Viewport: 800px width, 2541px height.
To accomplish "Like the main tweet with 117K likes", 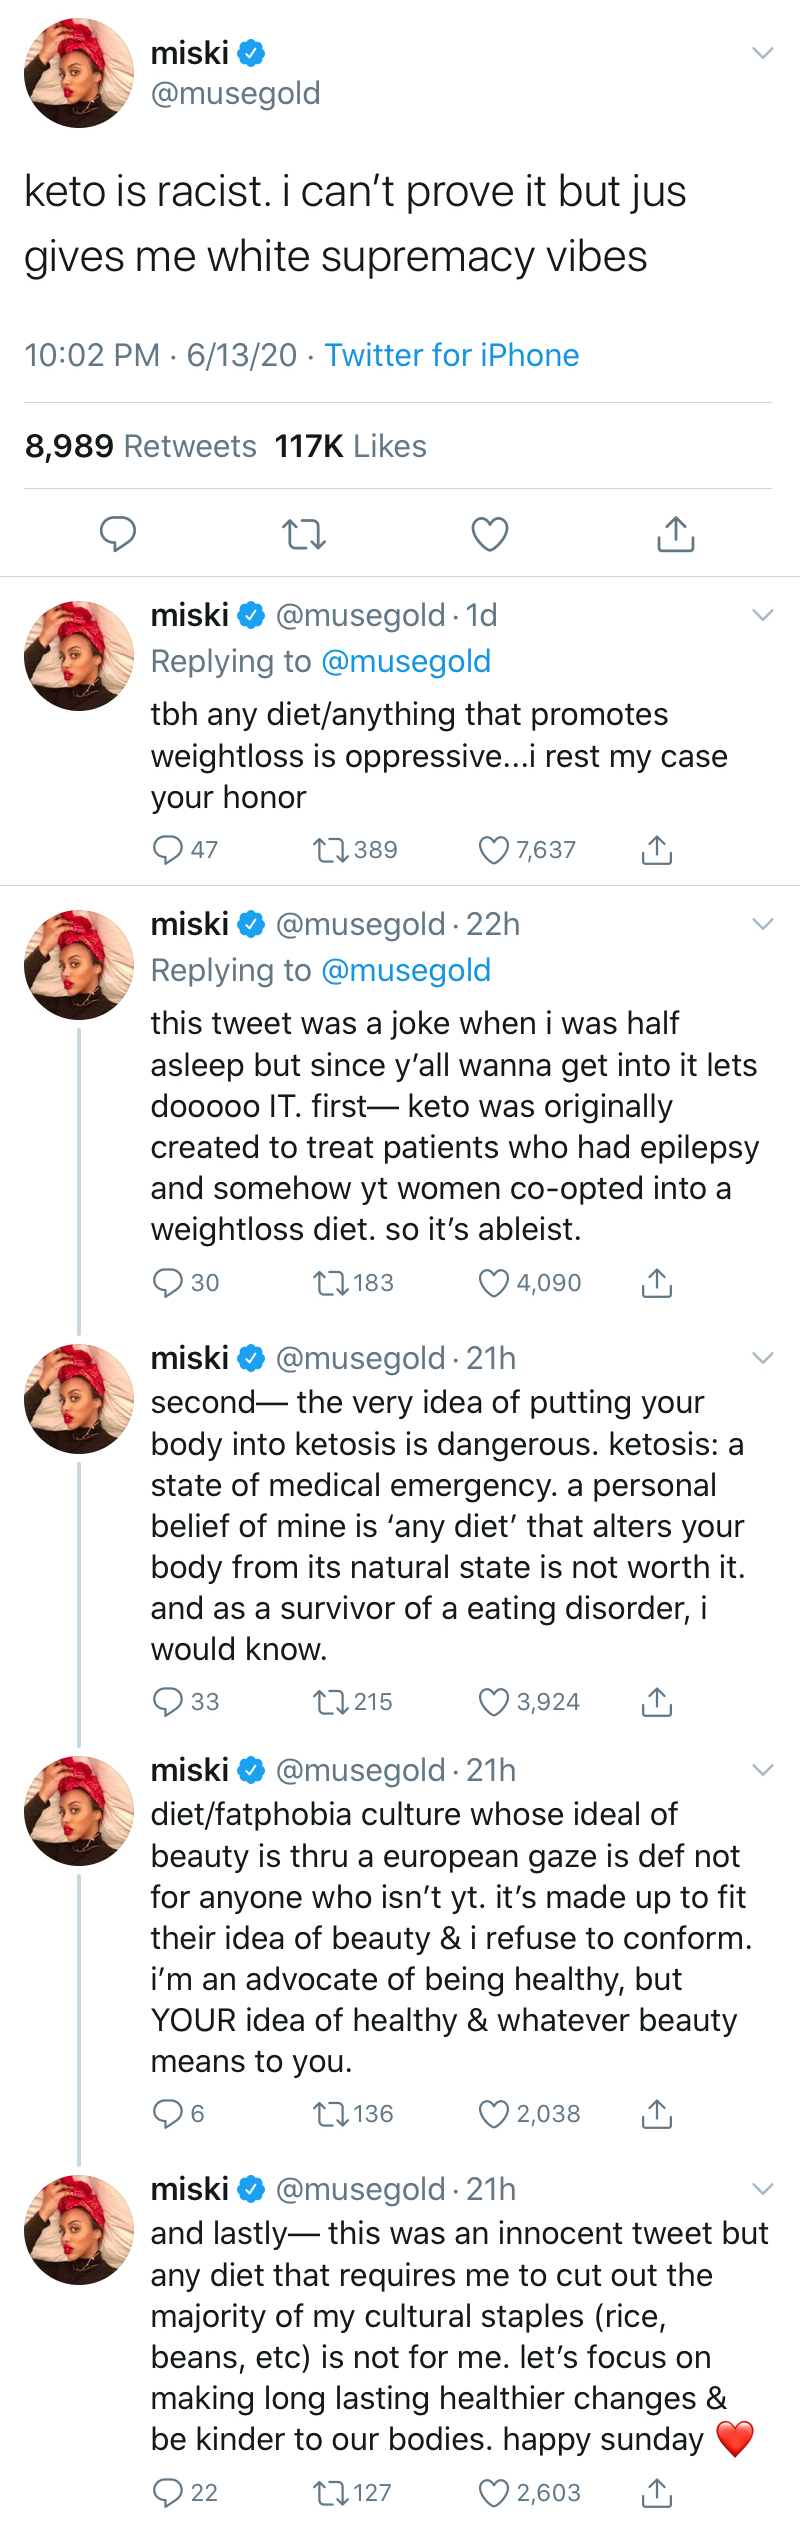I will [490, 535].
